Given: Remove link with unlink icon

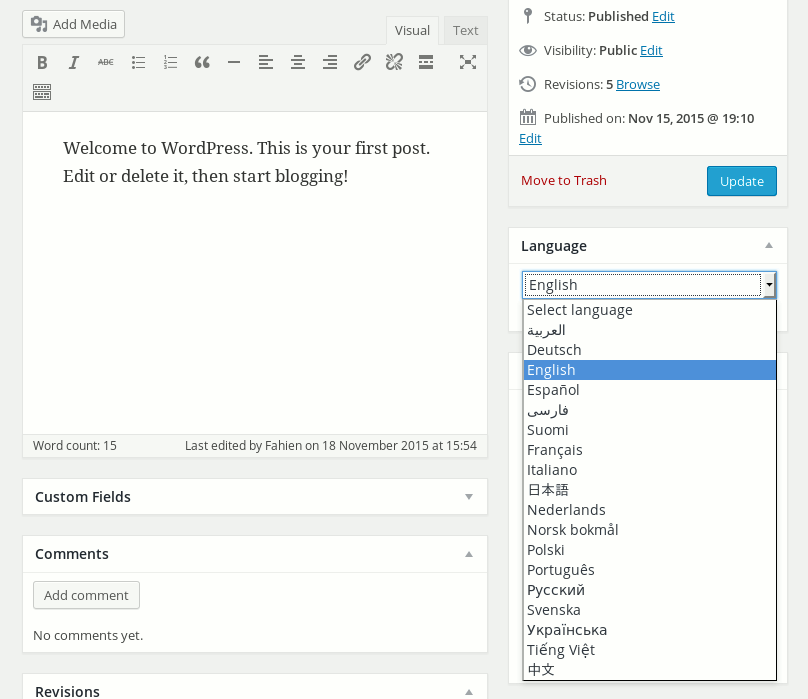Looking at the screenshot, I should coord(394,62).
